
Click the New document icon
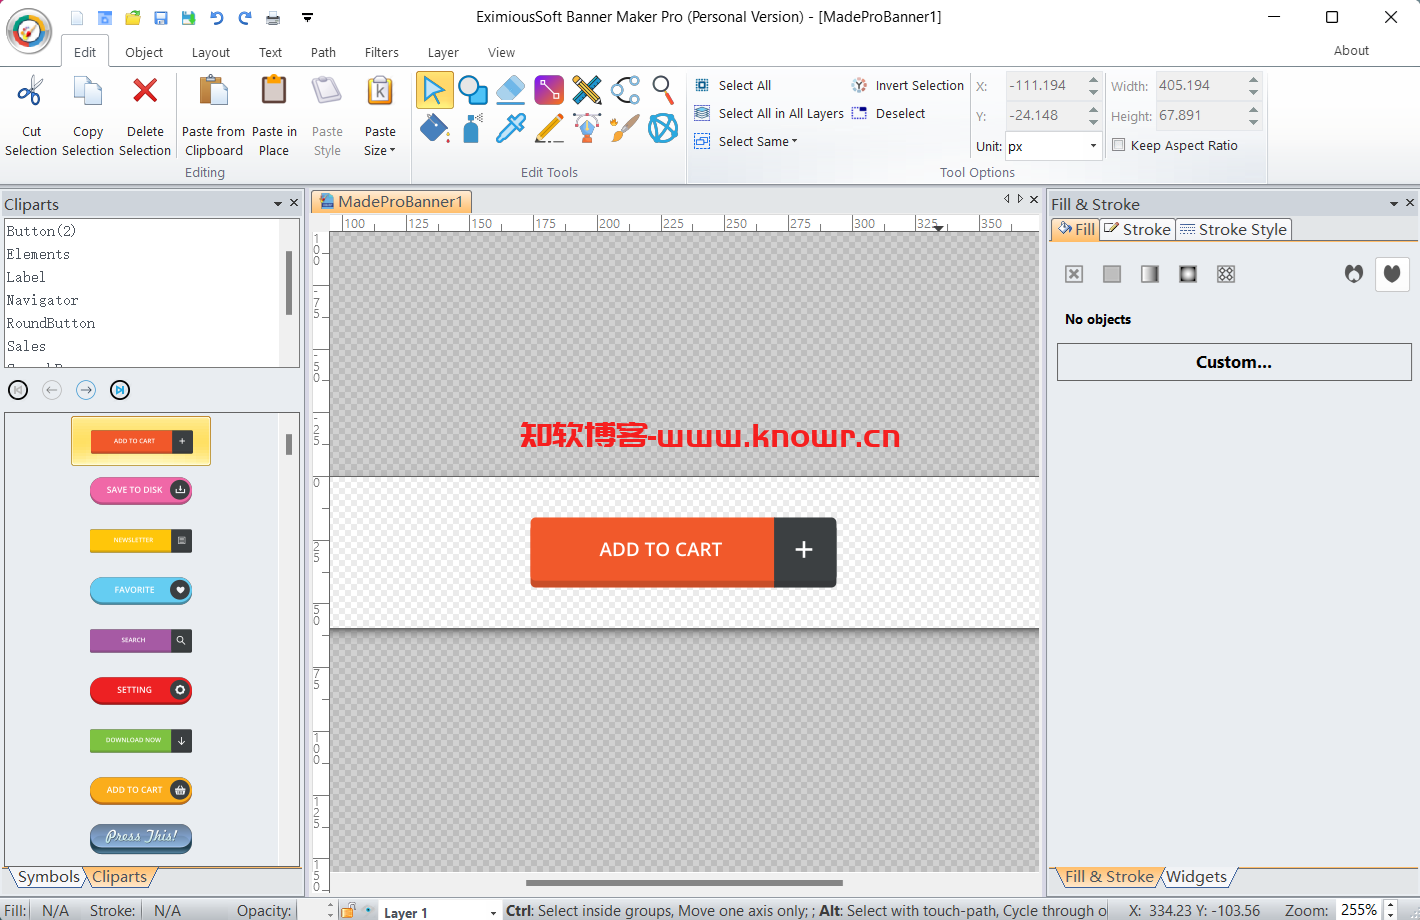tap(77, 18)
